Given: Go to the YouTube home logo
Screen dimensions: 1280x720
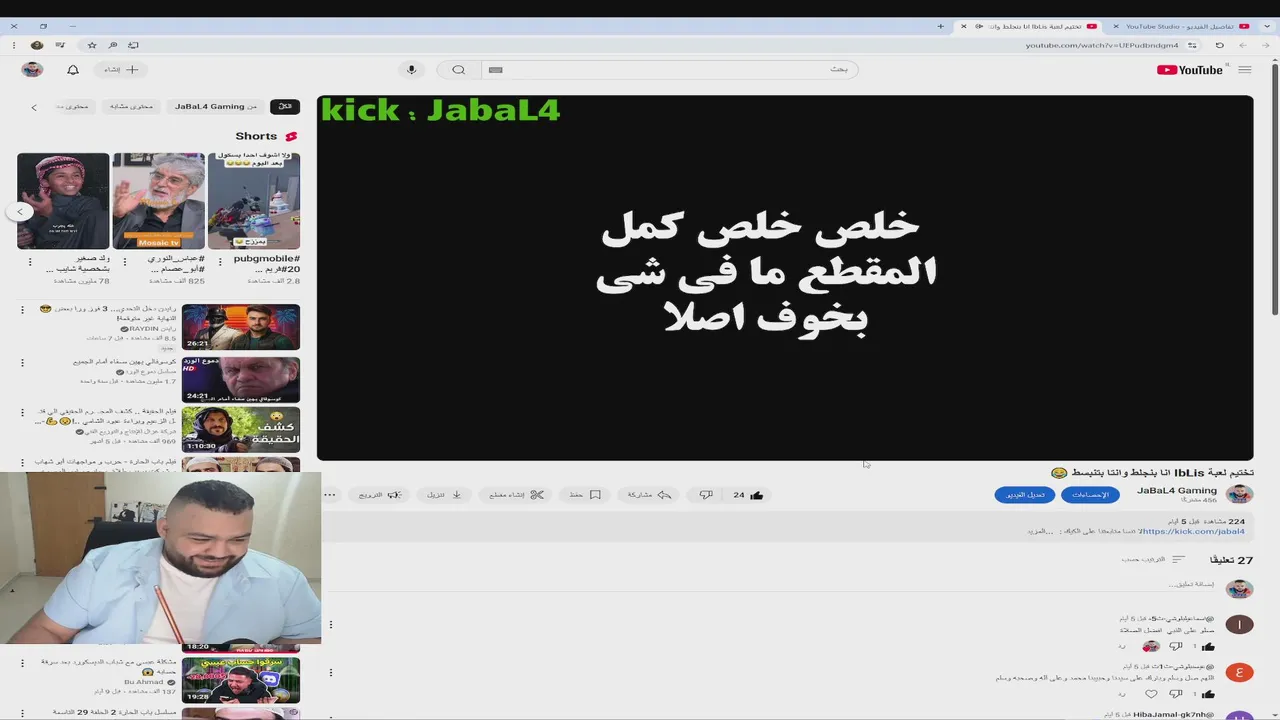Looking at the screenshot, I should 1190,70.
